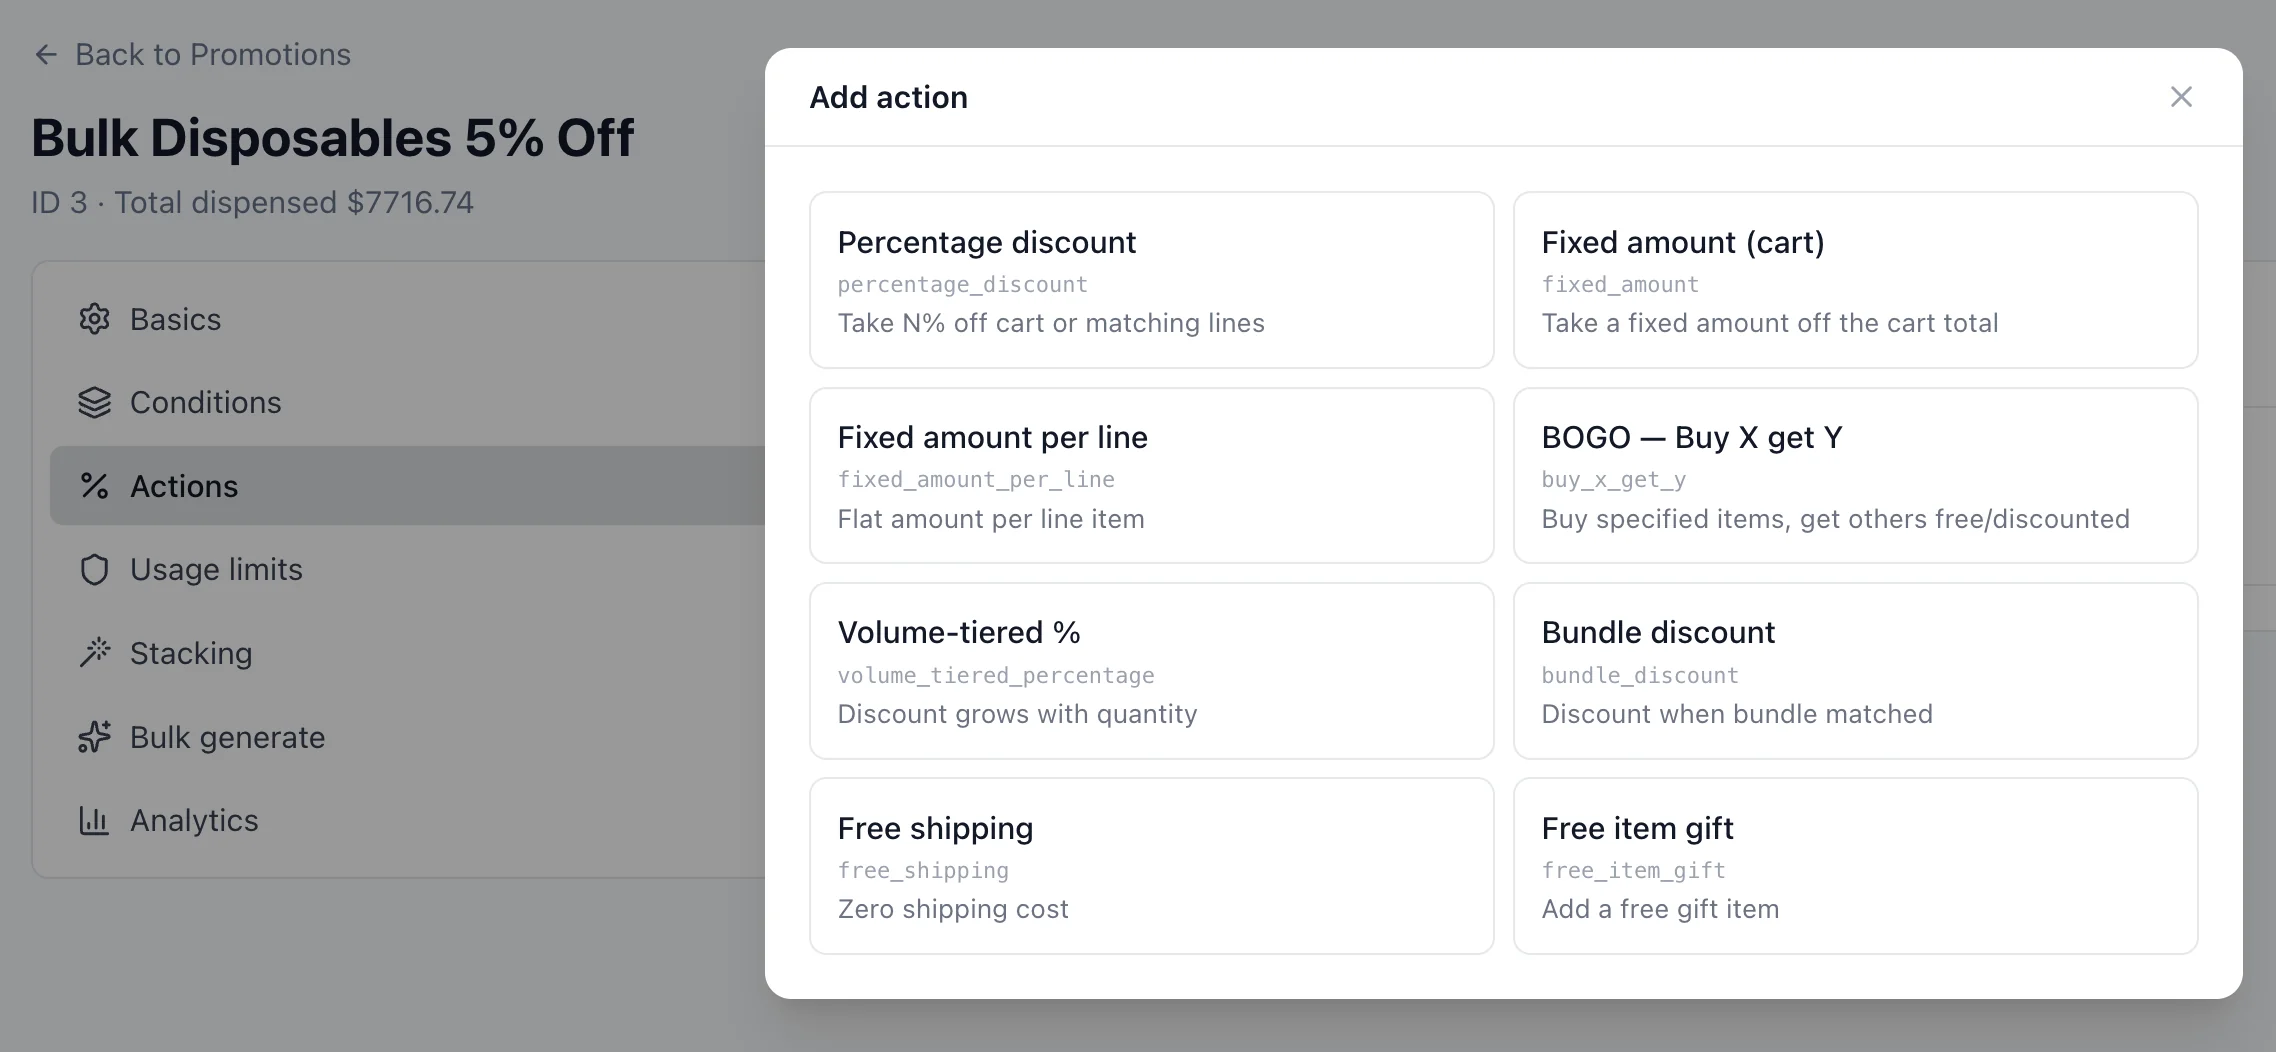
Task: Select the Actions percent icon
Action: [94, 486]
